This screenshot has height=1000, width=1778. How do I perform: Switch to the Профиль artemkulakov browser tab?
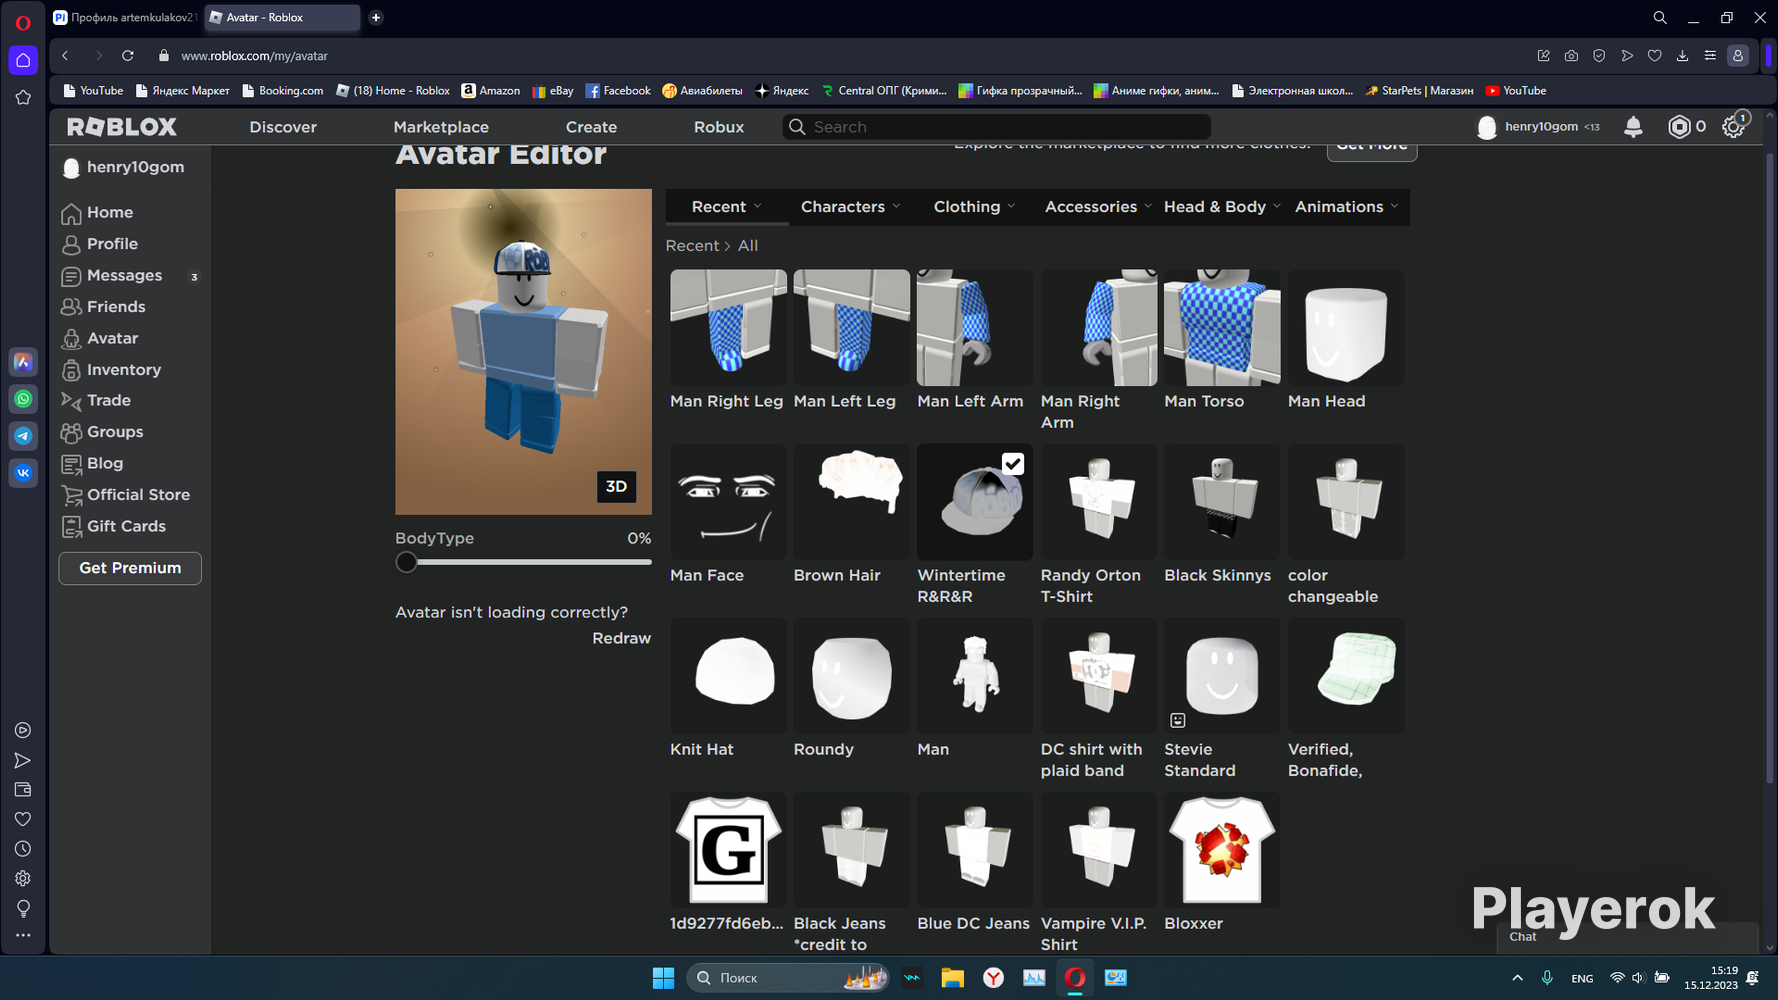[x=125, y=18]
